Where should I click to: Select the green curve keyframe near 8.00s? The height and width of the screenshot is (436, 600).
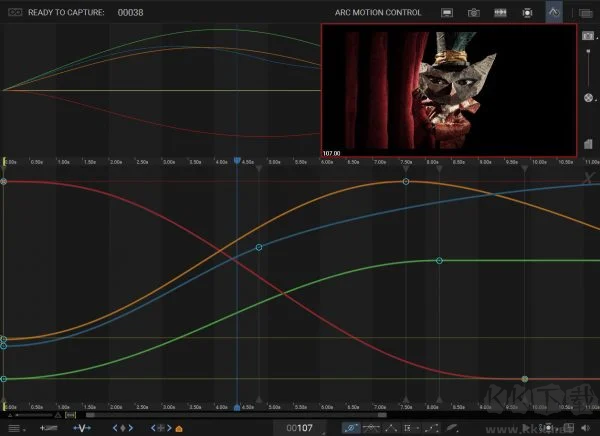(439, 261)
